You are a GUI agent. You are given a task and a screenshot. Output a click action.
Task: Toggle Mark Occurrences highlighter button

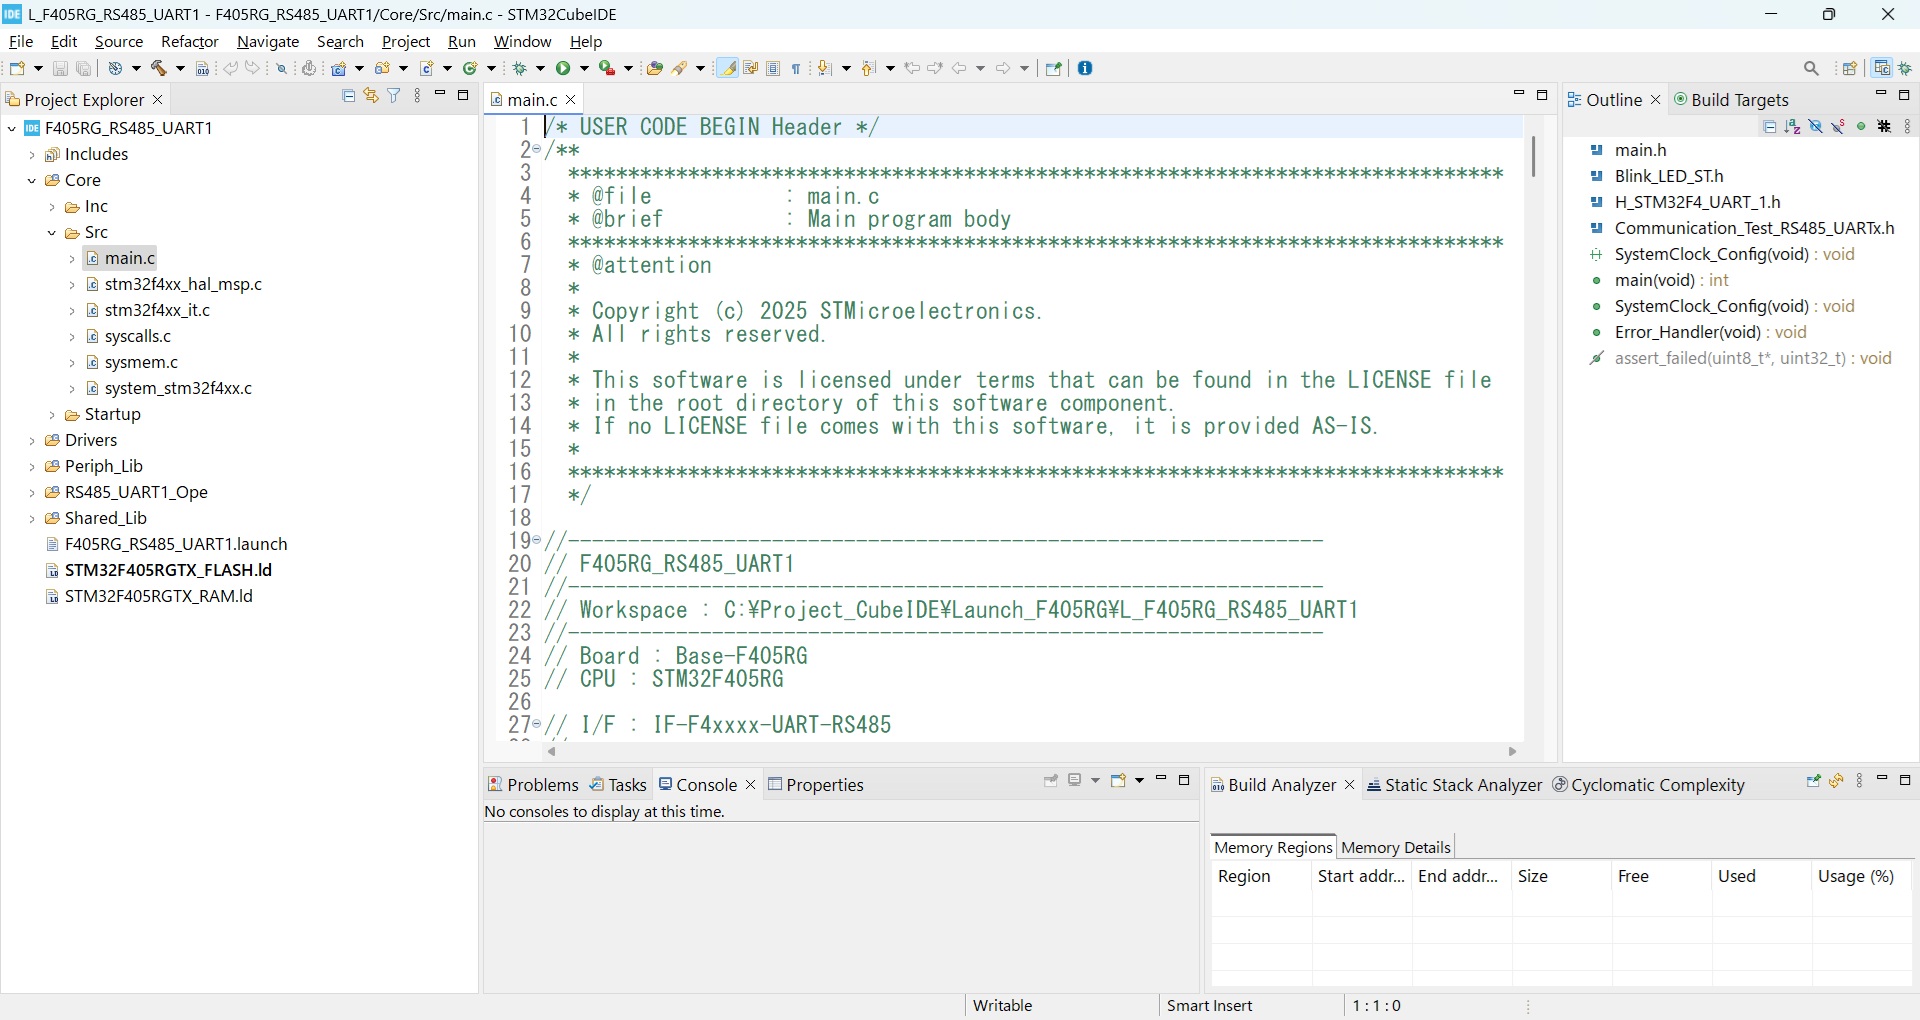coord(729,69)
